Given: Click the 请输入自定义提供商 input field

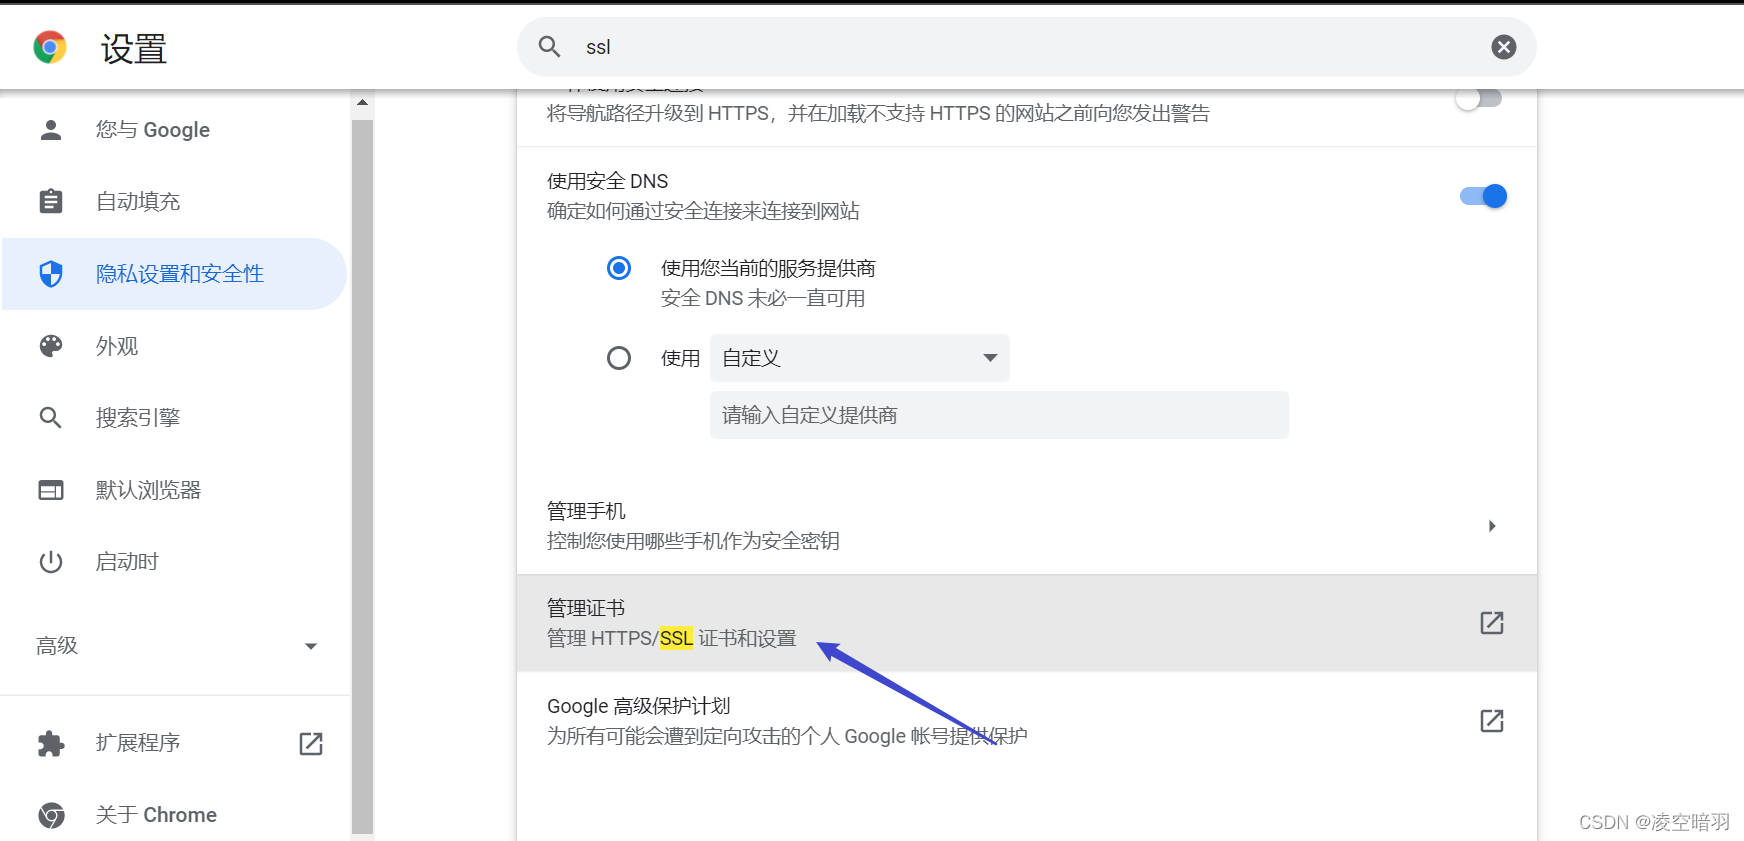Looking at the screenshot, I should [999, 415].
